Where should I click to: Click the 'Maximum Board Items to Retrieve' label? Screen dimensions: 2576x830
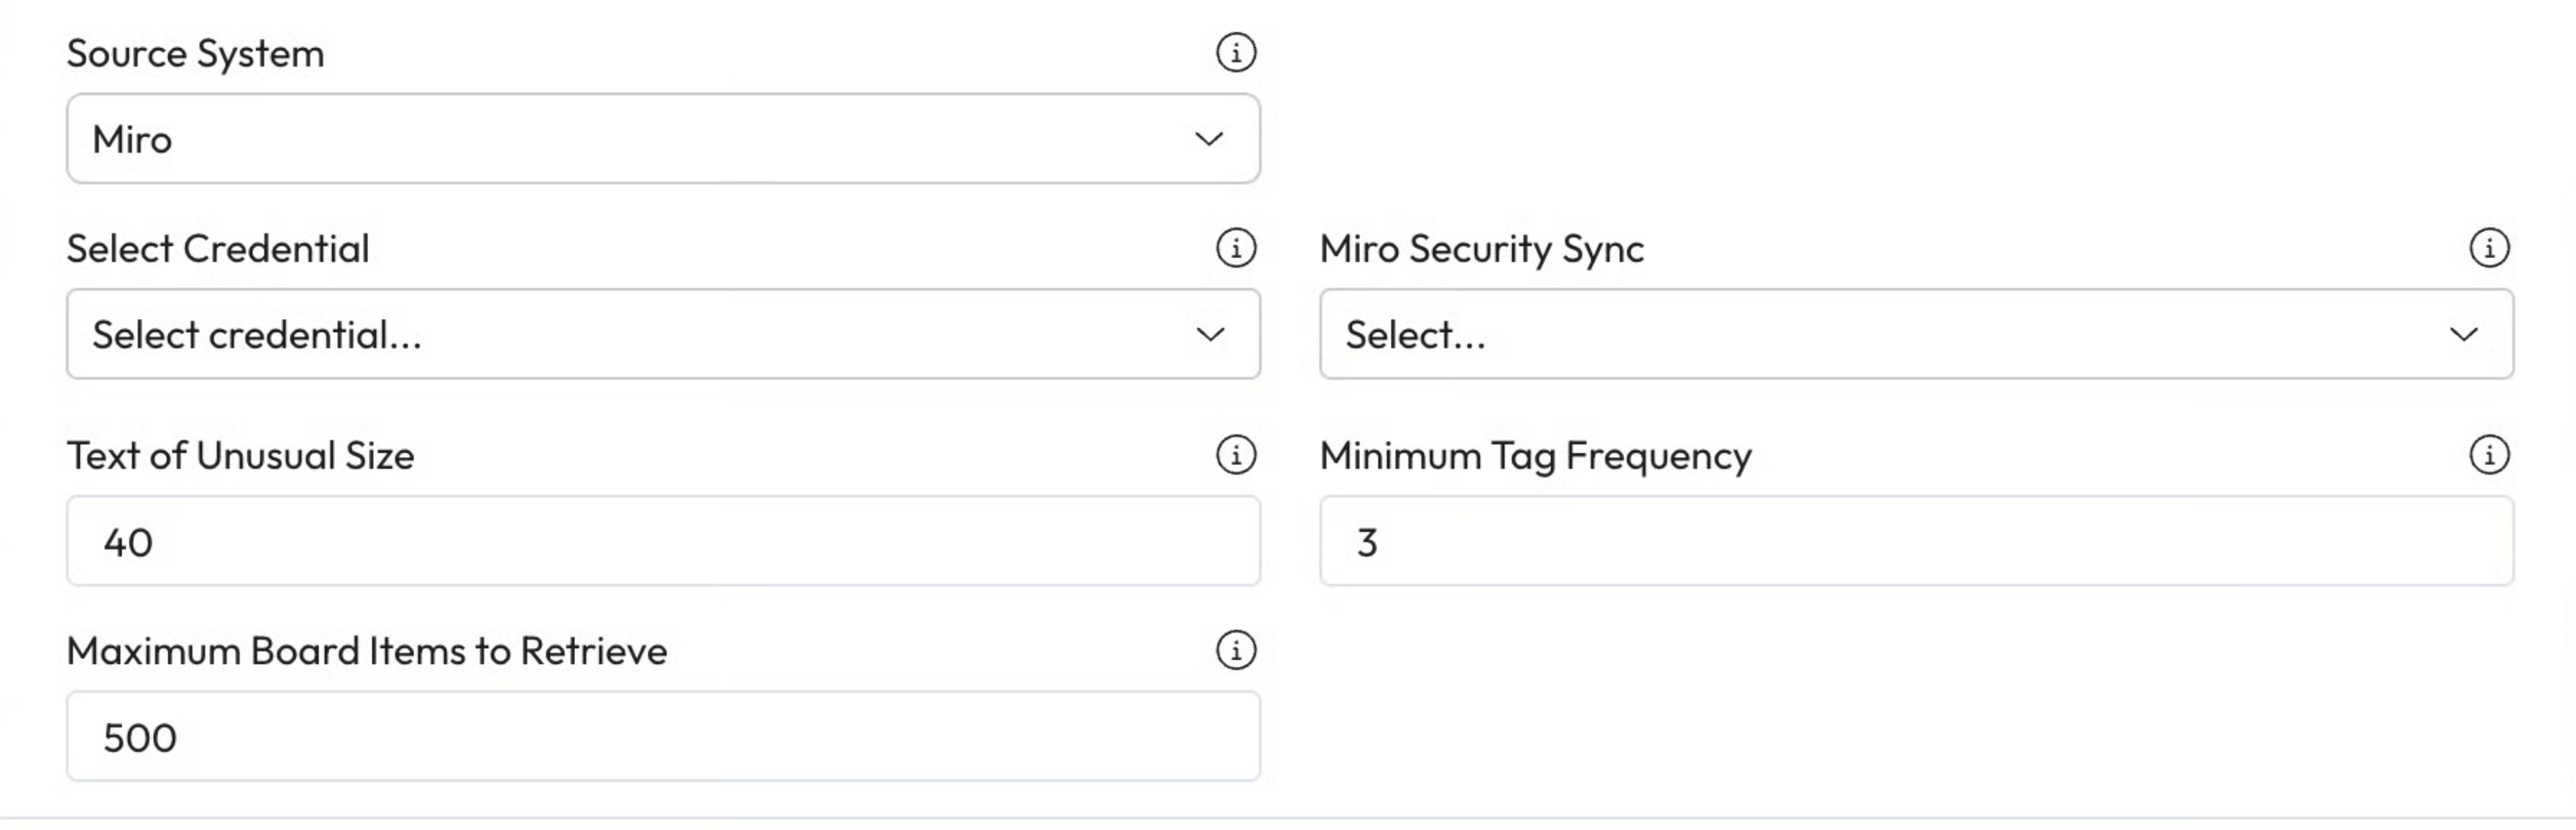366,651
